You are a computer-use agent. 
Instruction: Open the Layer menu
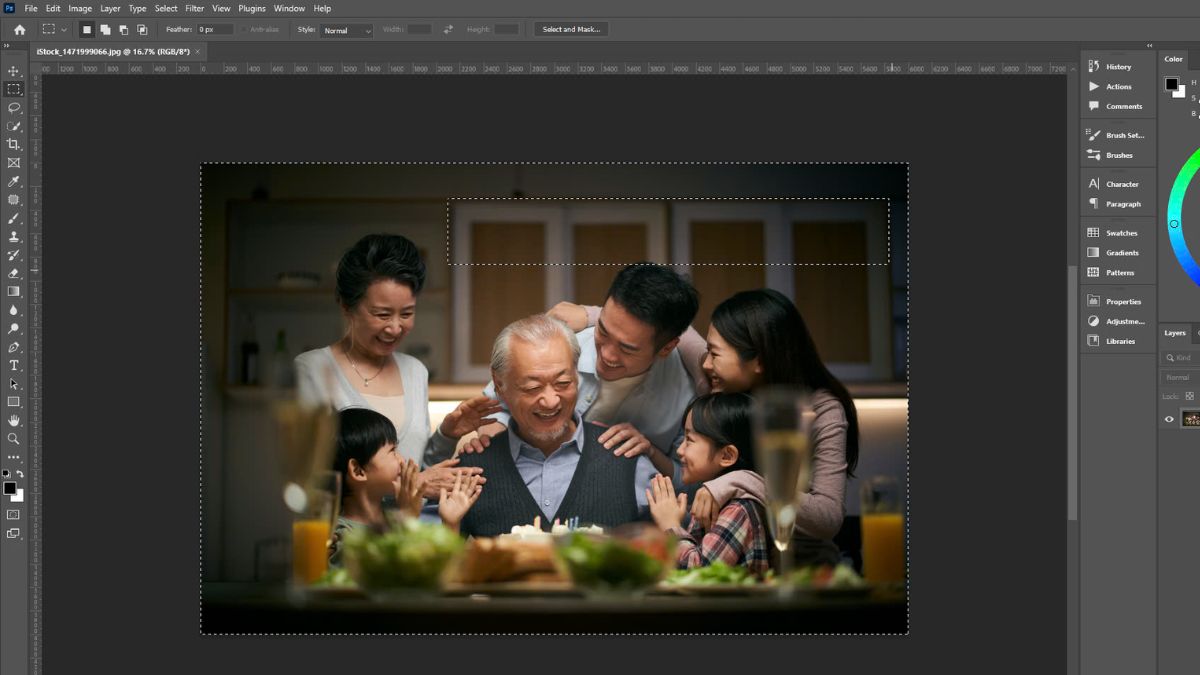110,8
